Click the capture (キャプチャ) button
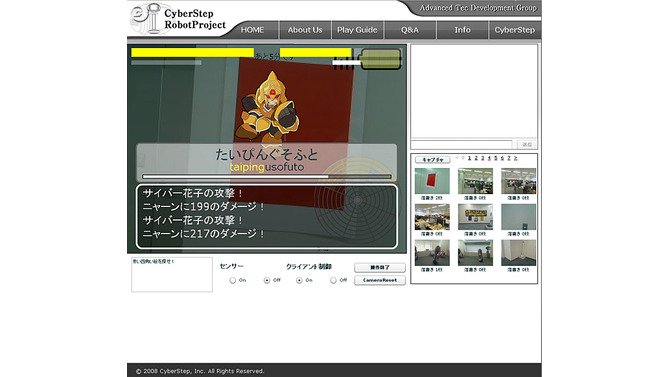The image size is (670, 377). (x=432, y=159)
